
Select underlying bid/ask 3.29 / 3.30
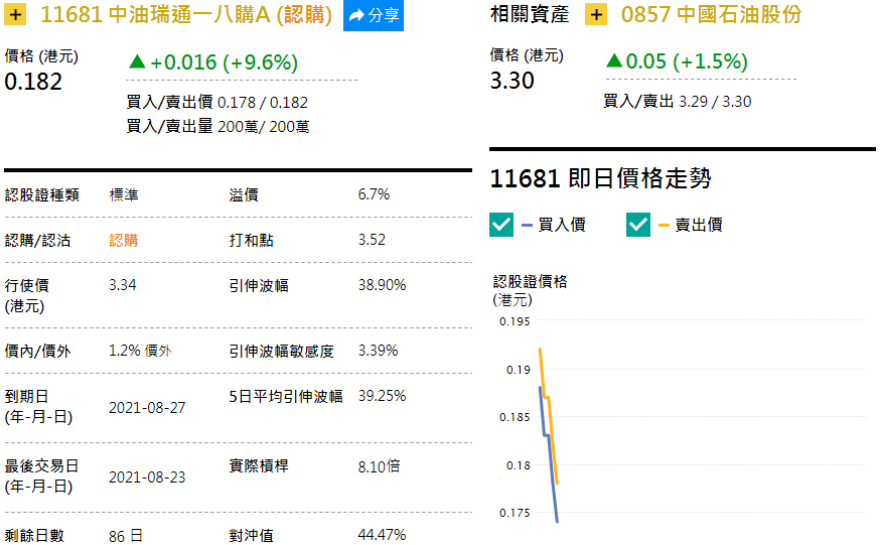(x=715, y=102)
